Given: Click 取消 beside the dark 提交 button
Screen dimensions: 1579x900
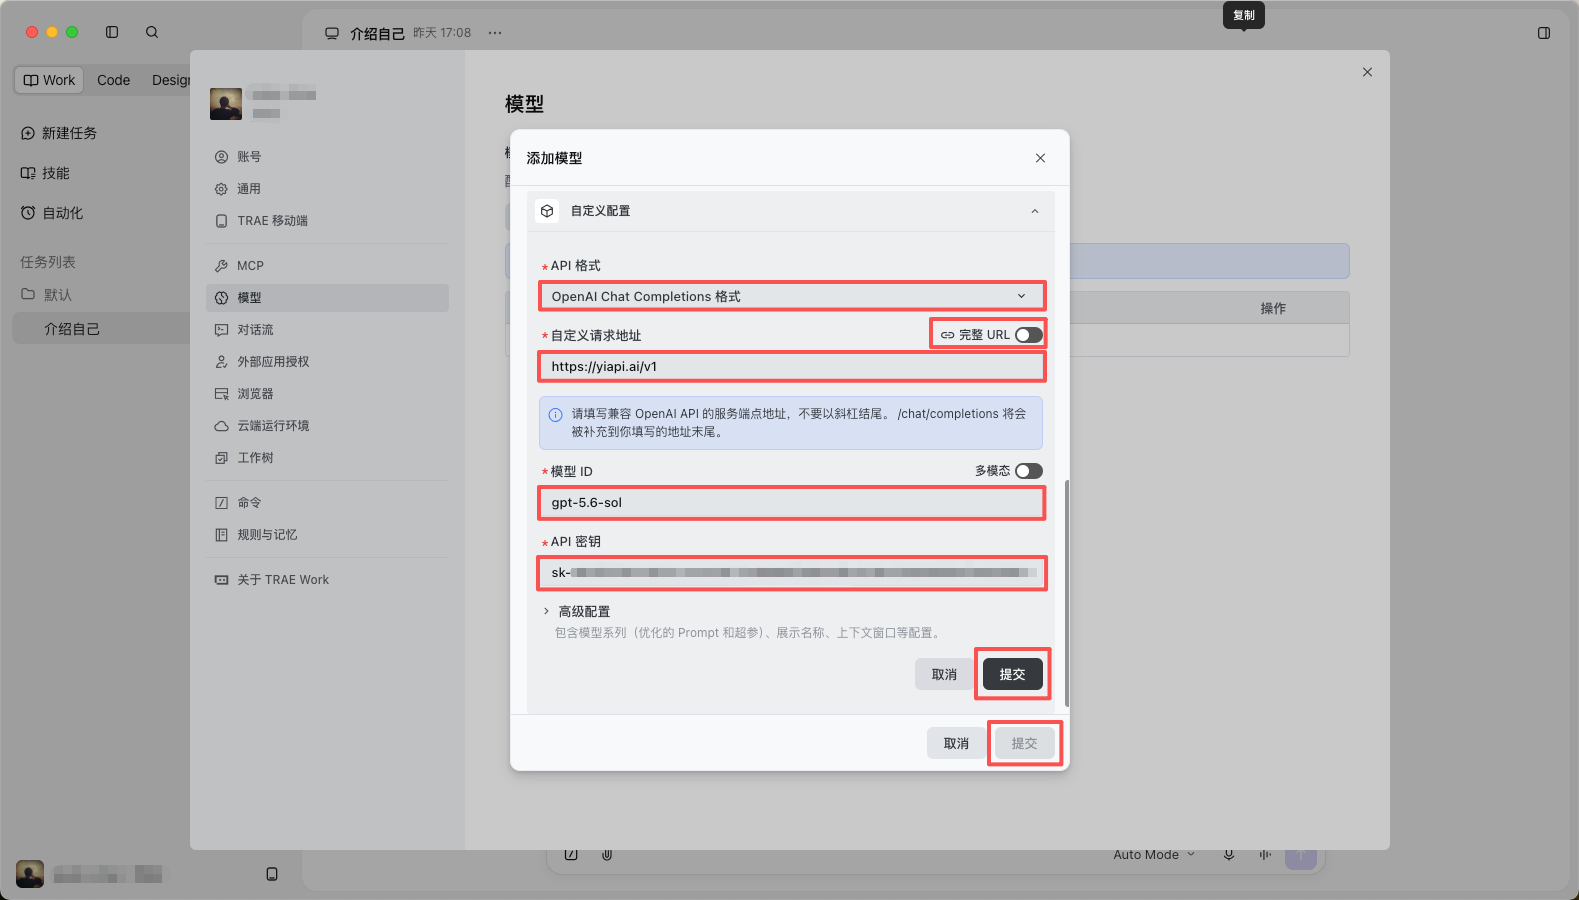Looking at the screenshot, I should (x=944, y=674).
